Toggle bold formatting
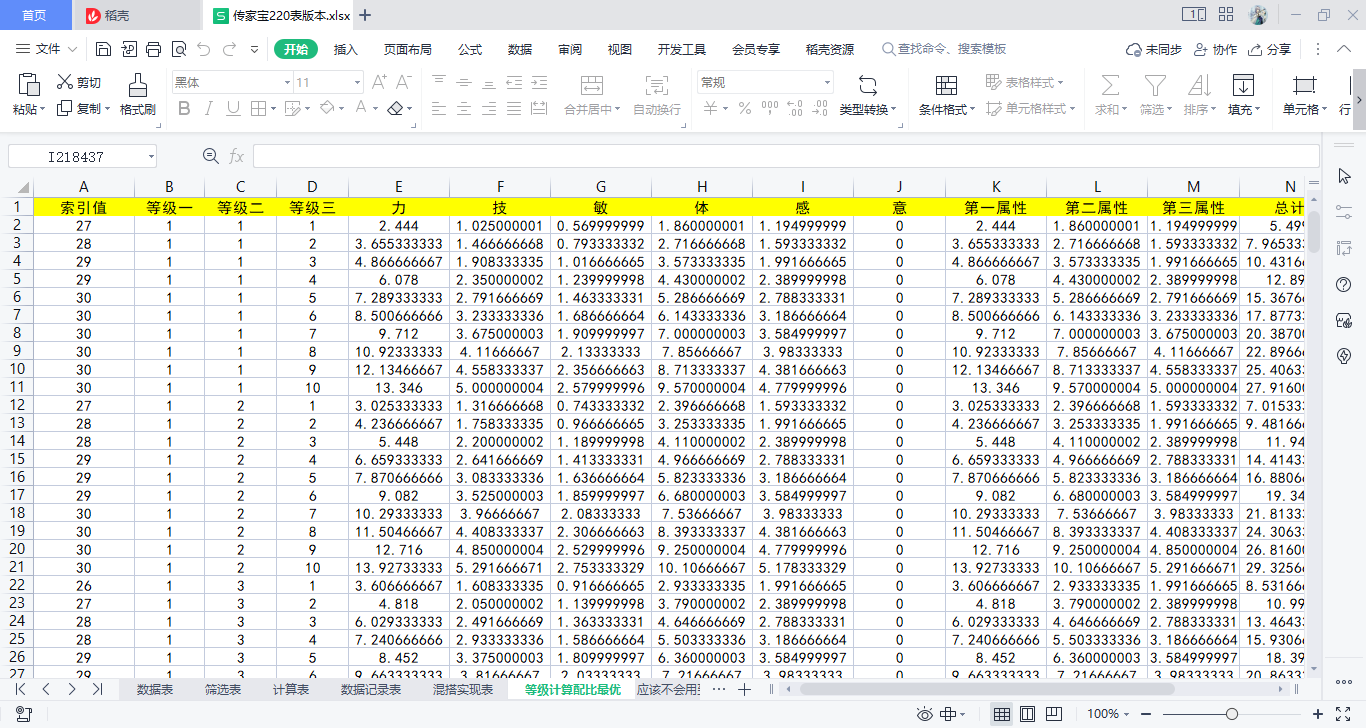This screenshot has height=728, width=1366. [x=184, y=108]
